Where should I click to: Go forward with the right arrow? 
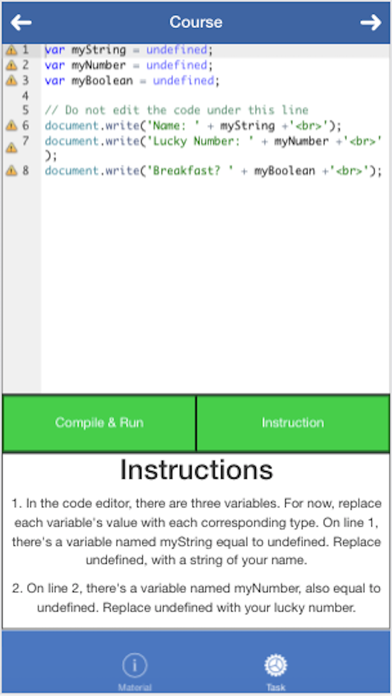click(x=371, y=22)
